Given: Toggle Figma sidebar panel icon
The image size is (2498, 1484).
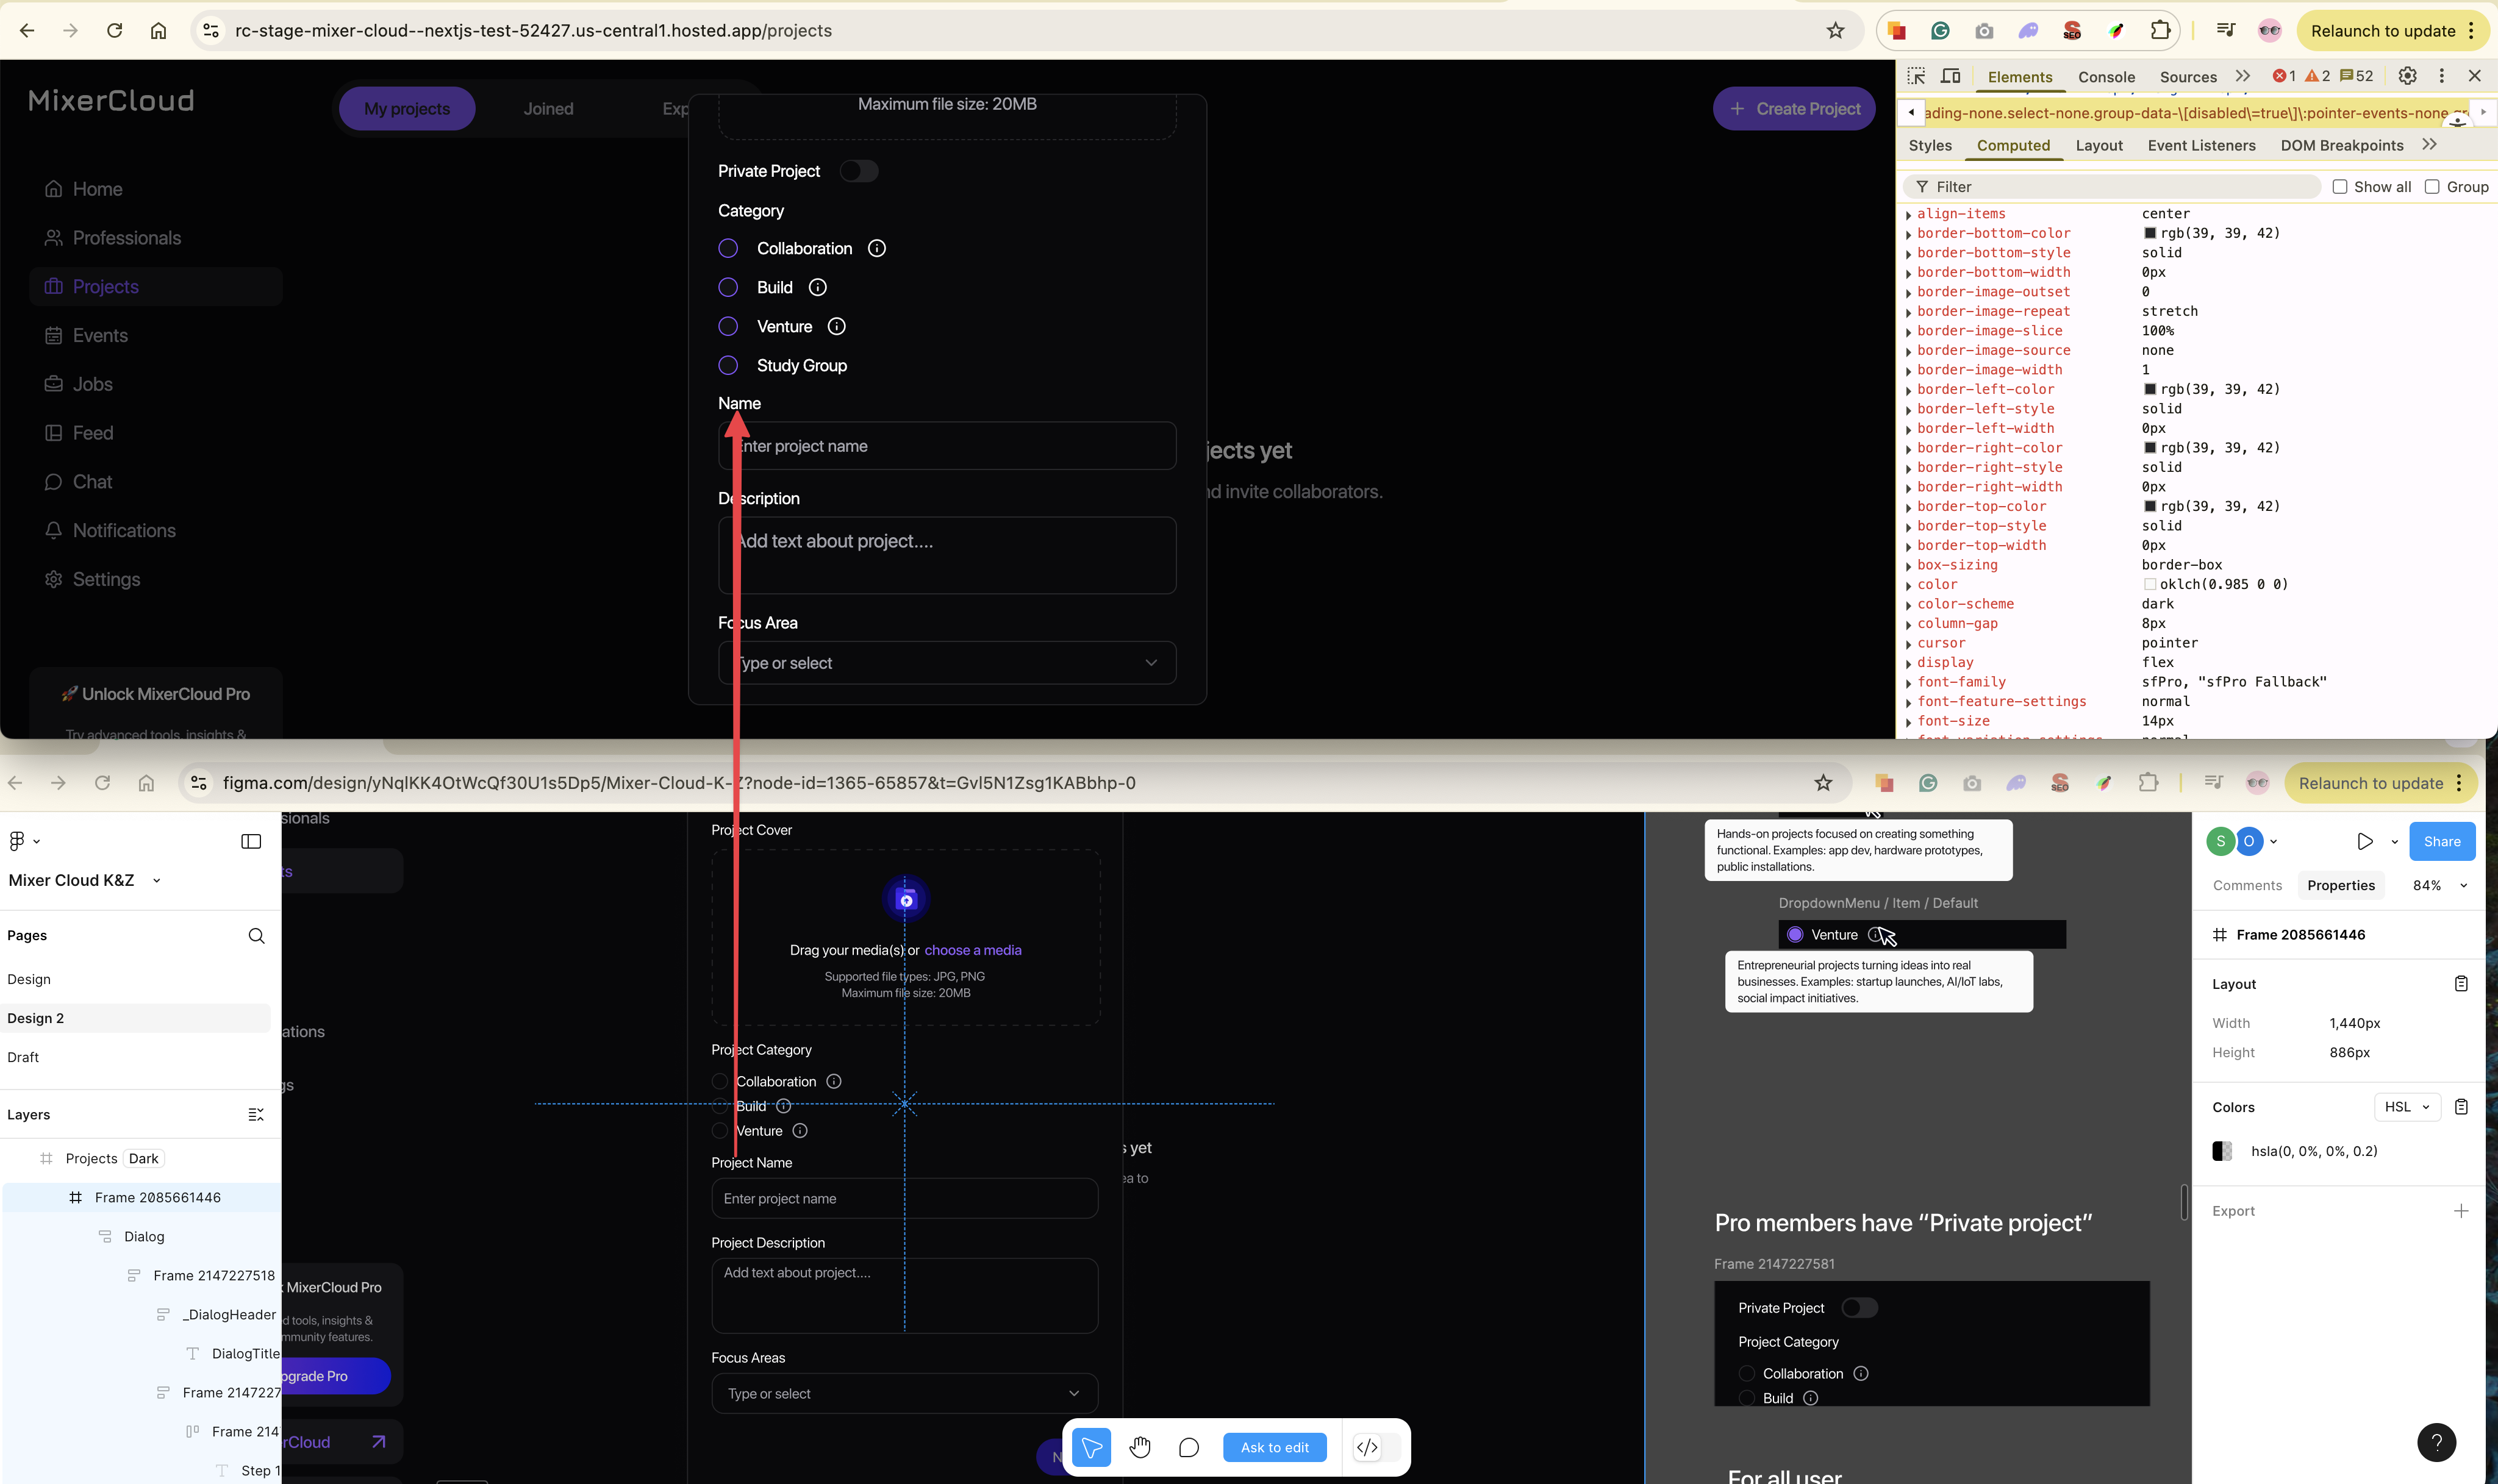Looking at the screenshot, I should pos(251,841).
